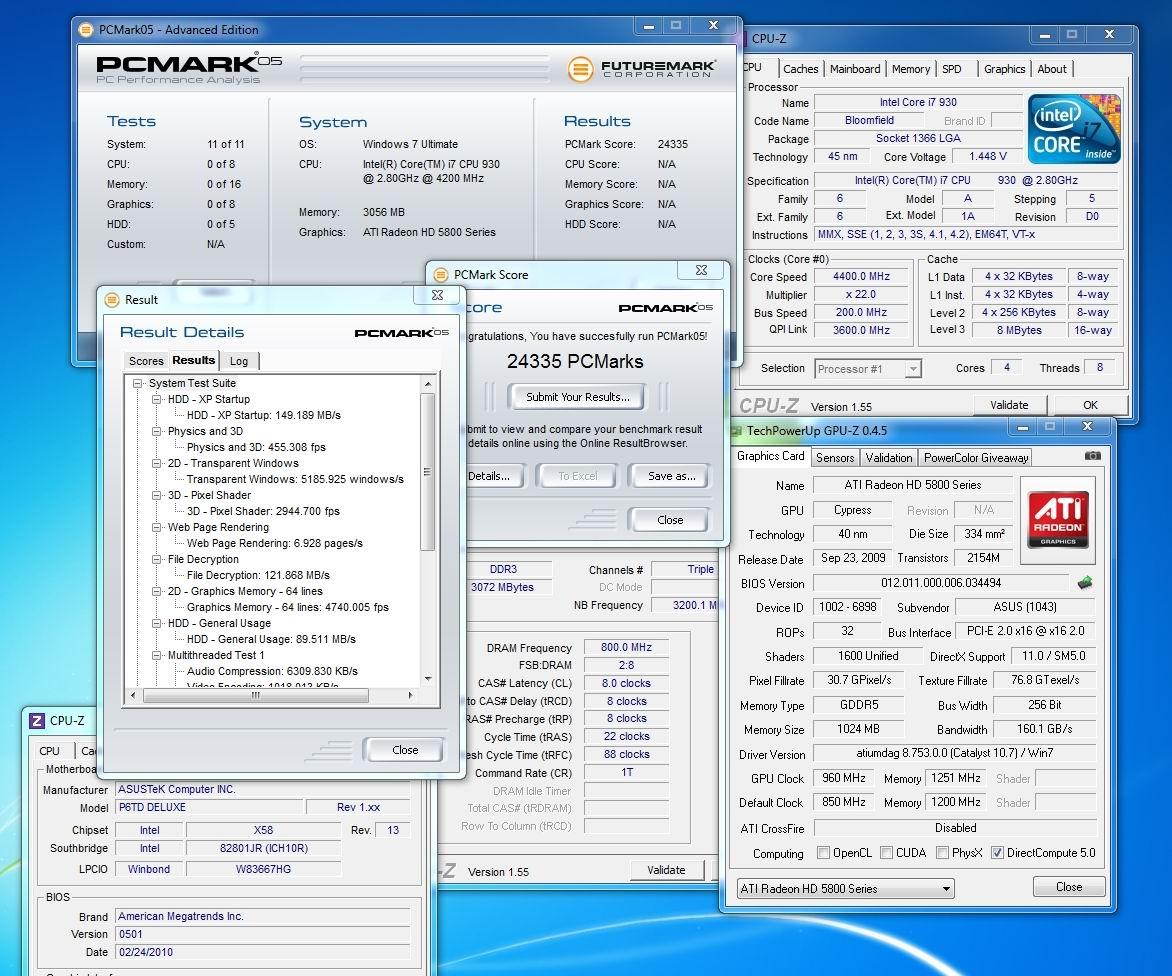Click the CPU tab in bottom-left CPU-Z
The image size is (1172, 976).
tap(49, 751)
